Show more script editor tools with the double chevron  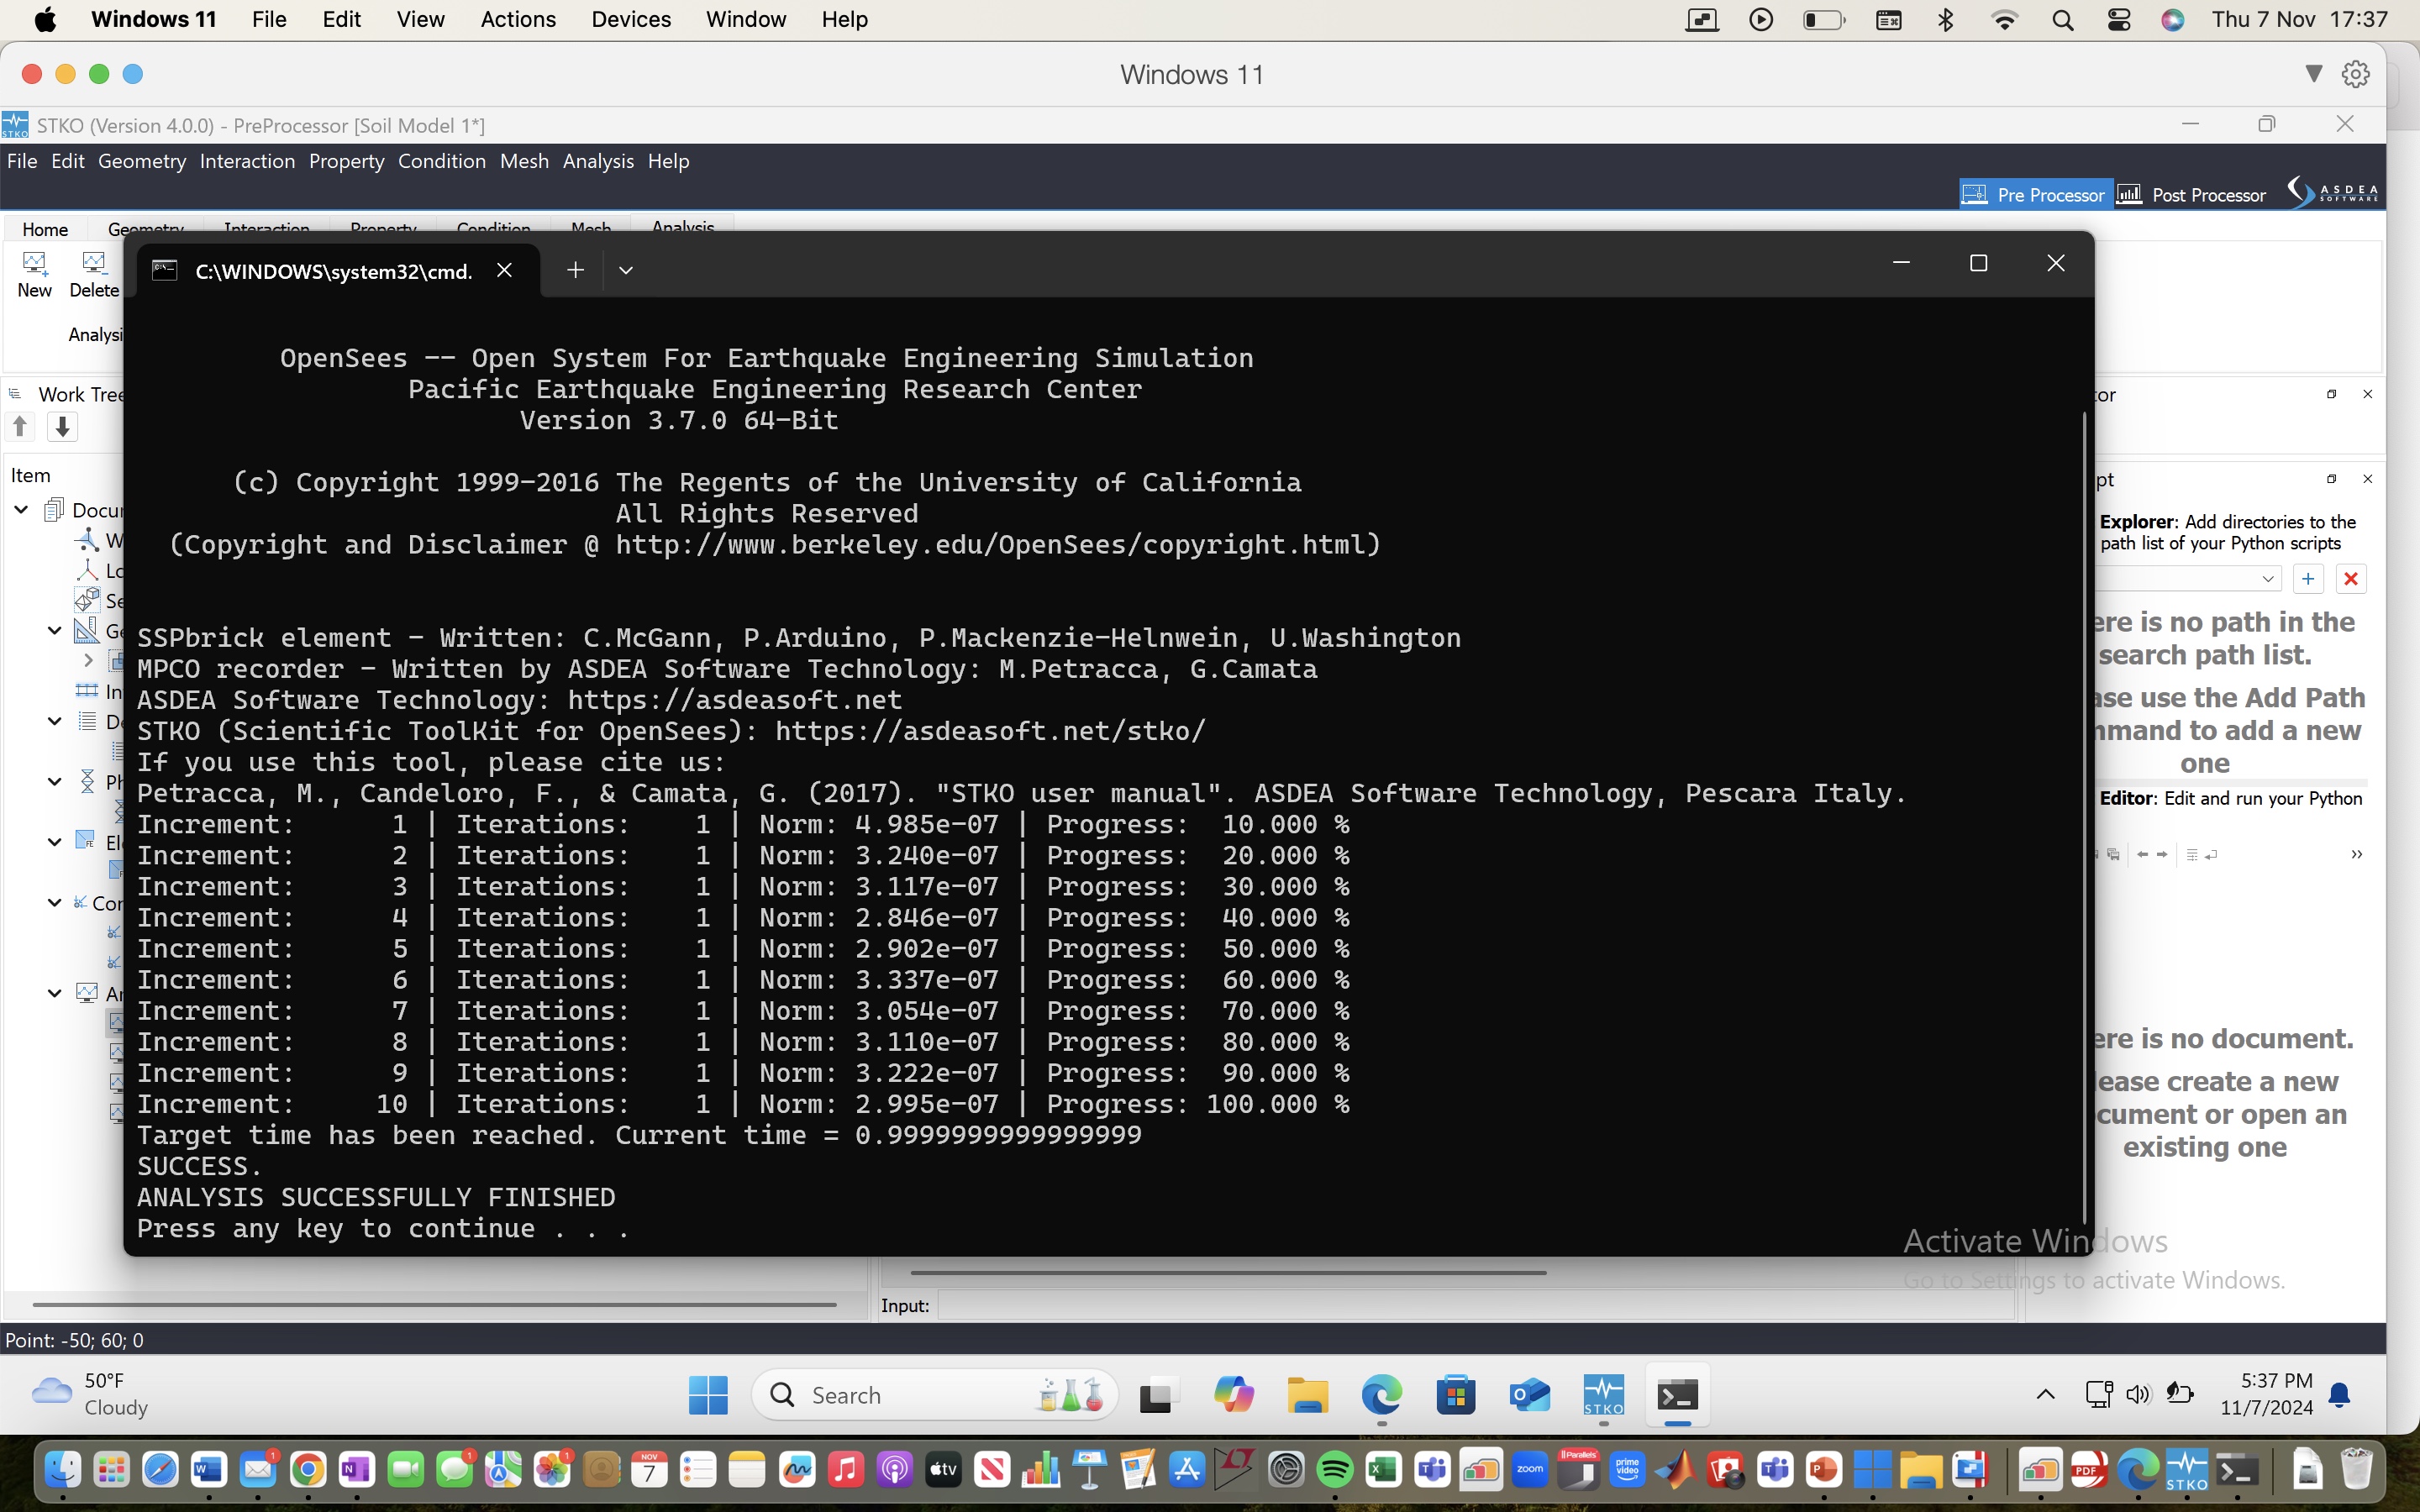coord(2356,854)
